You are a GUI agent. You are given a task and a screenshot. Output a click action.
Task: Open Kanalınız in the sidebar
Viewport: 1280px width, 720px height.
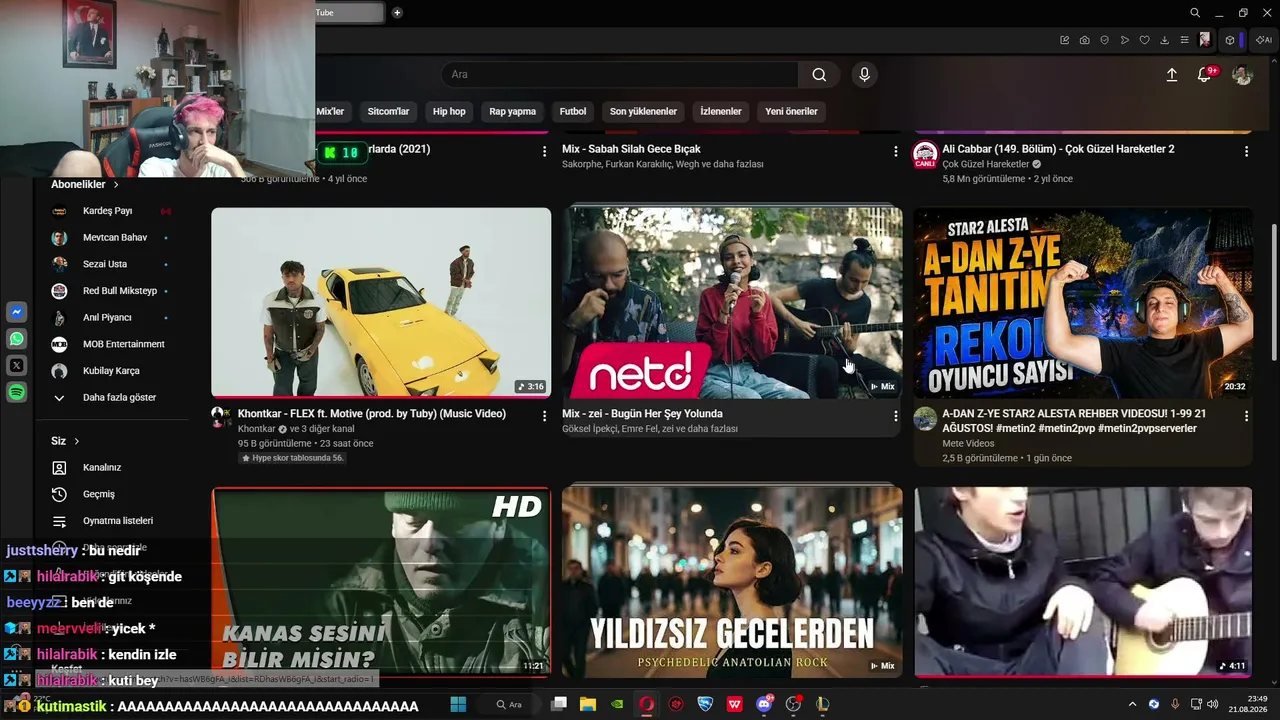point(100,468)
